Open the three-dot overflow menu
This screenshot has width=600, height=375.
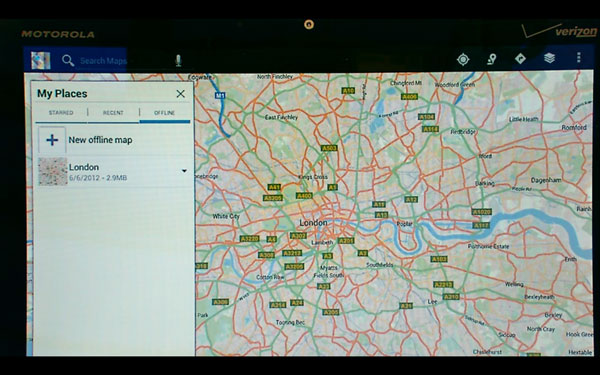579,57
